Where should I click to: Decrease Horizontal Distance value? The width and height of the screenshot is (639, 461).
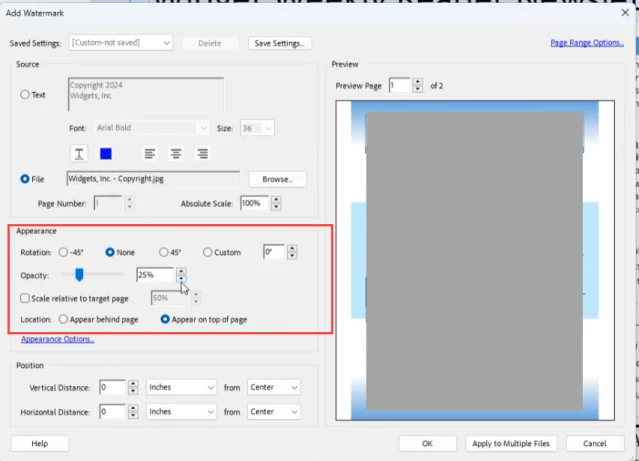click(x=133, y=415)
